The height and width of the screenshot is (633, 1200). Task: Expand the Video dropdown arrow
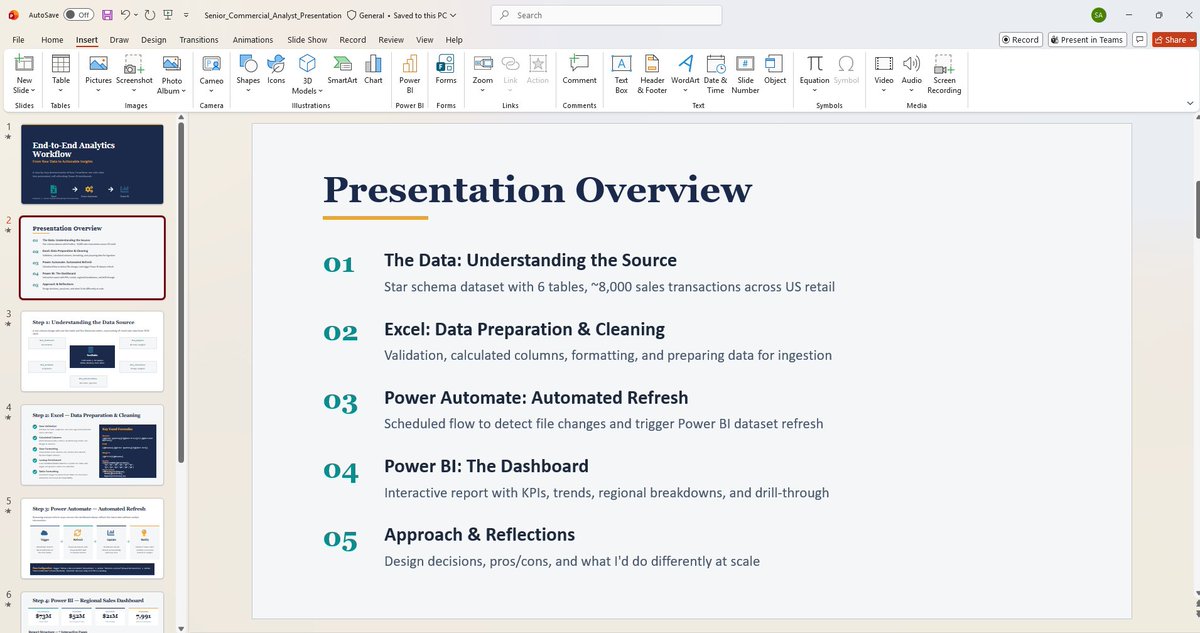tap(884, 90)
